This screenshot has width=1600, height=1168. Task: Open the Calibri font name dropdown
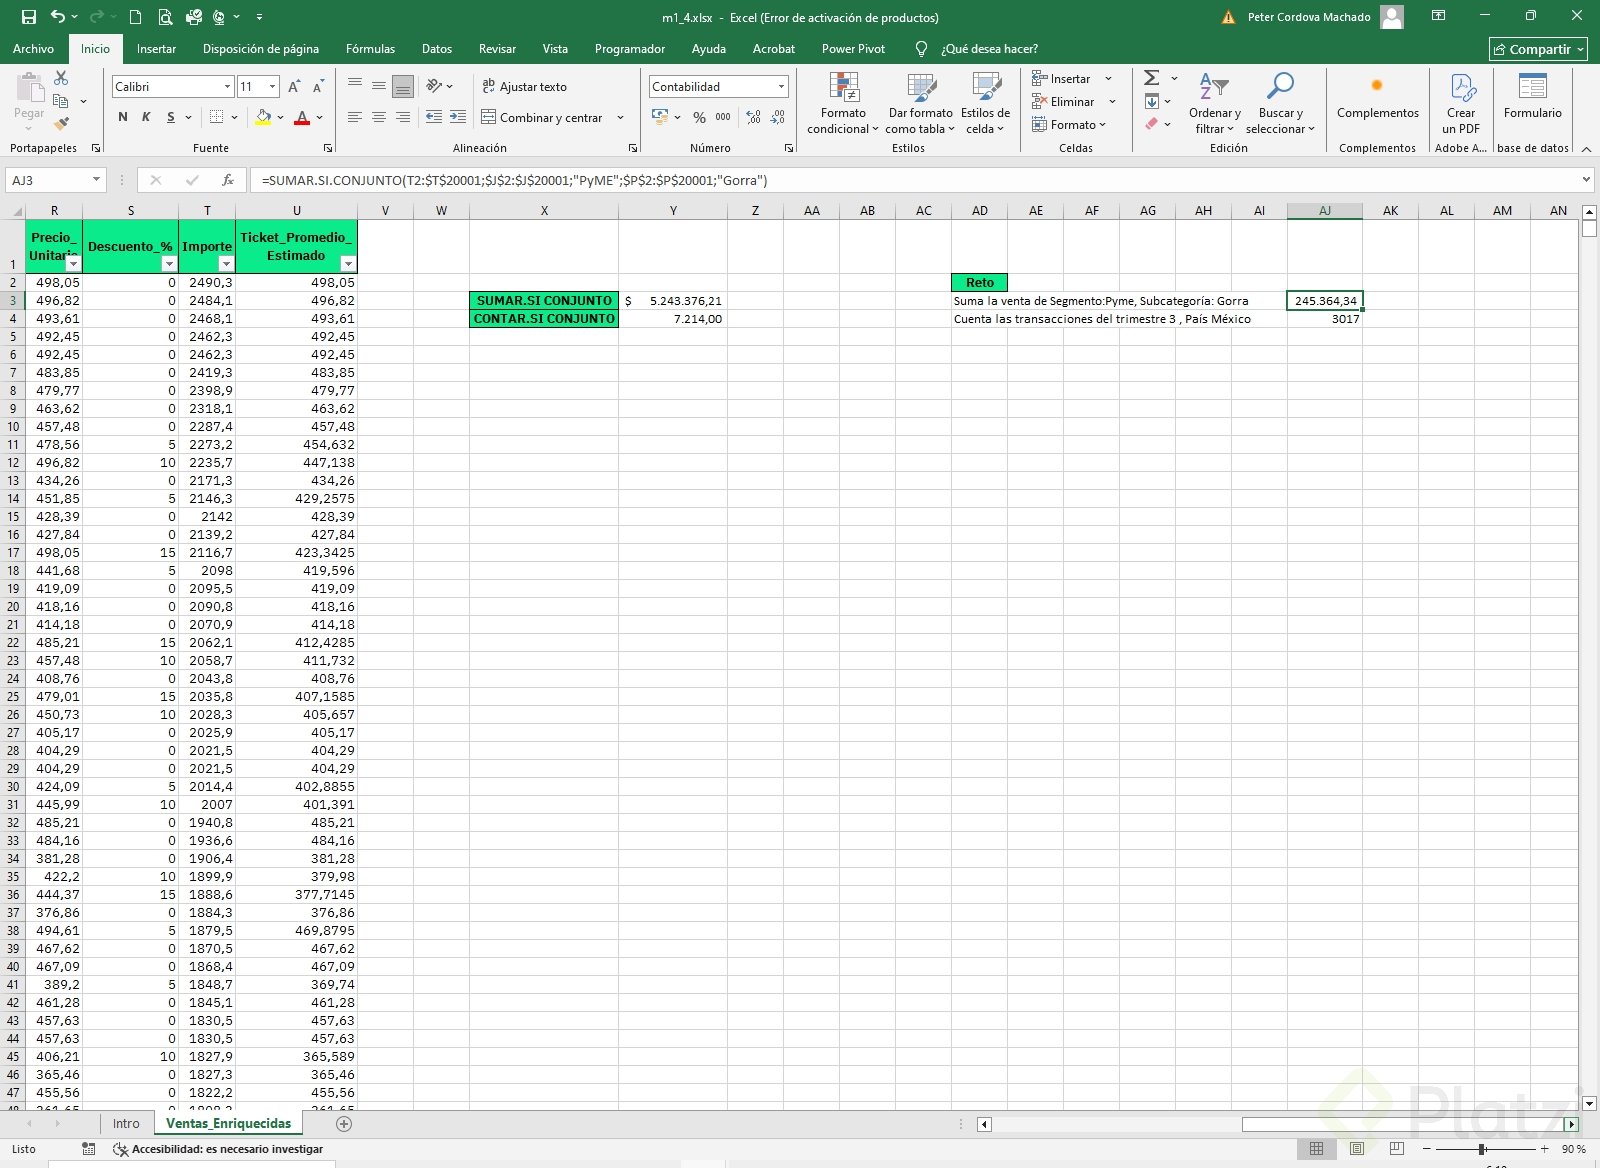tap(227, 87)
